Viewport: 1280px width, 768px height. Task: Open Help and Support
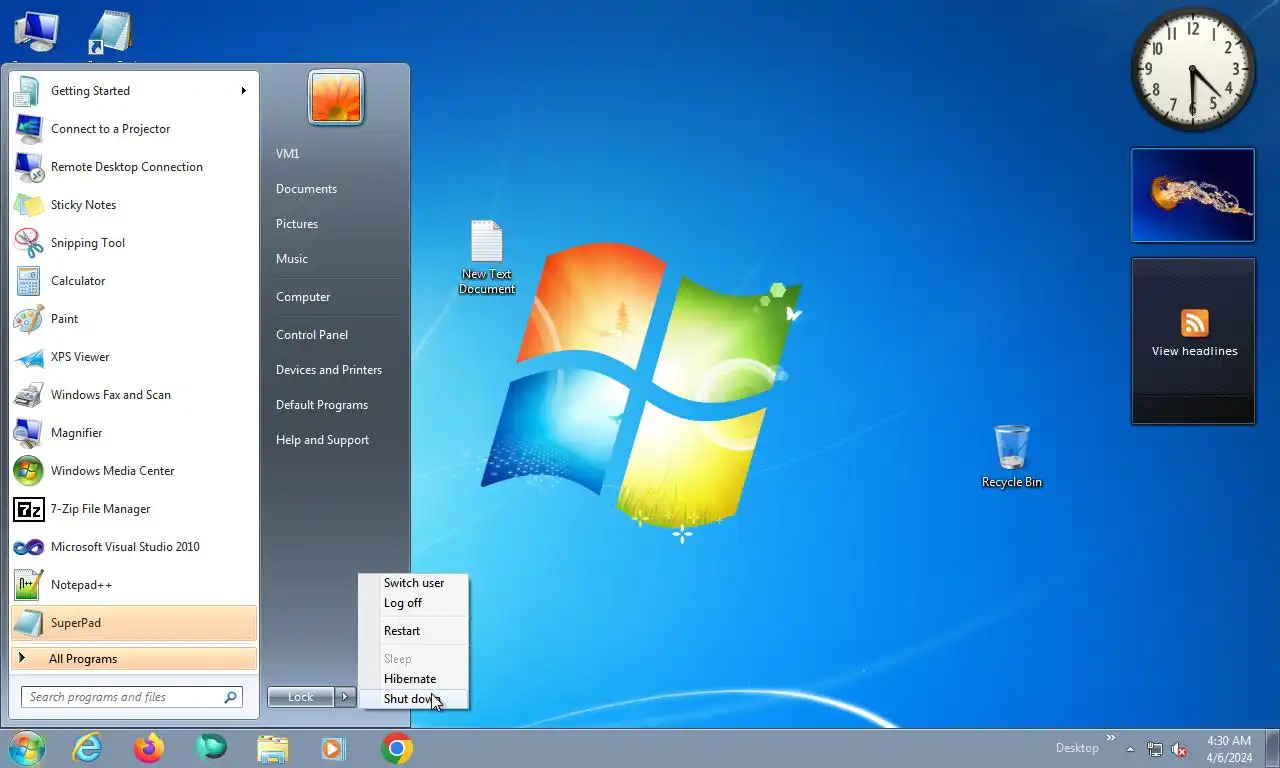(322, 440)
